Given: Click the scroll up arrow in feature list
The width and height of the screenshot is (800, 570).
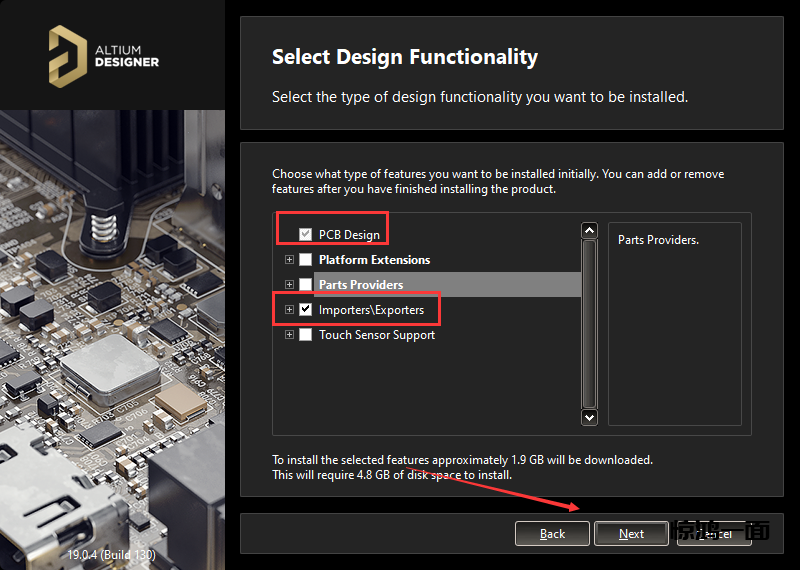Looking at the screenshot, I should click(589, 231).
